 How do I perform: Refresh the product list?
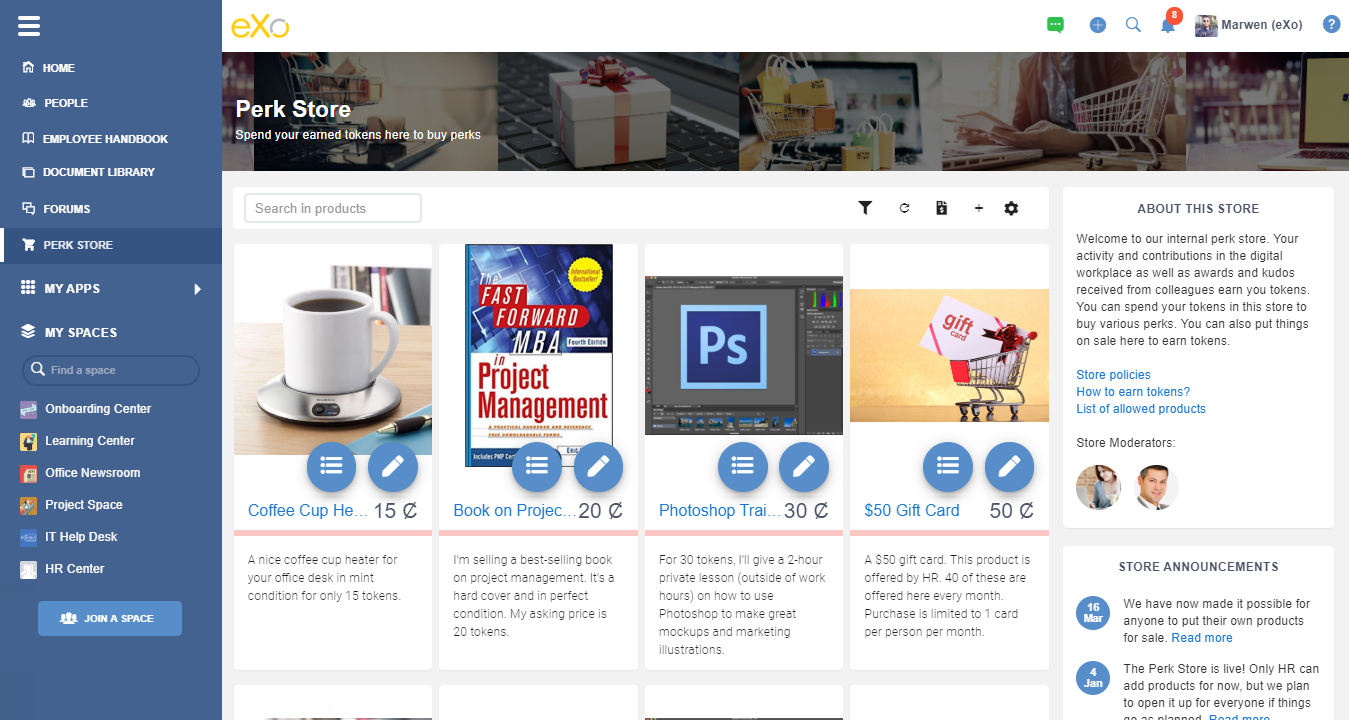pos(904,208)
